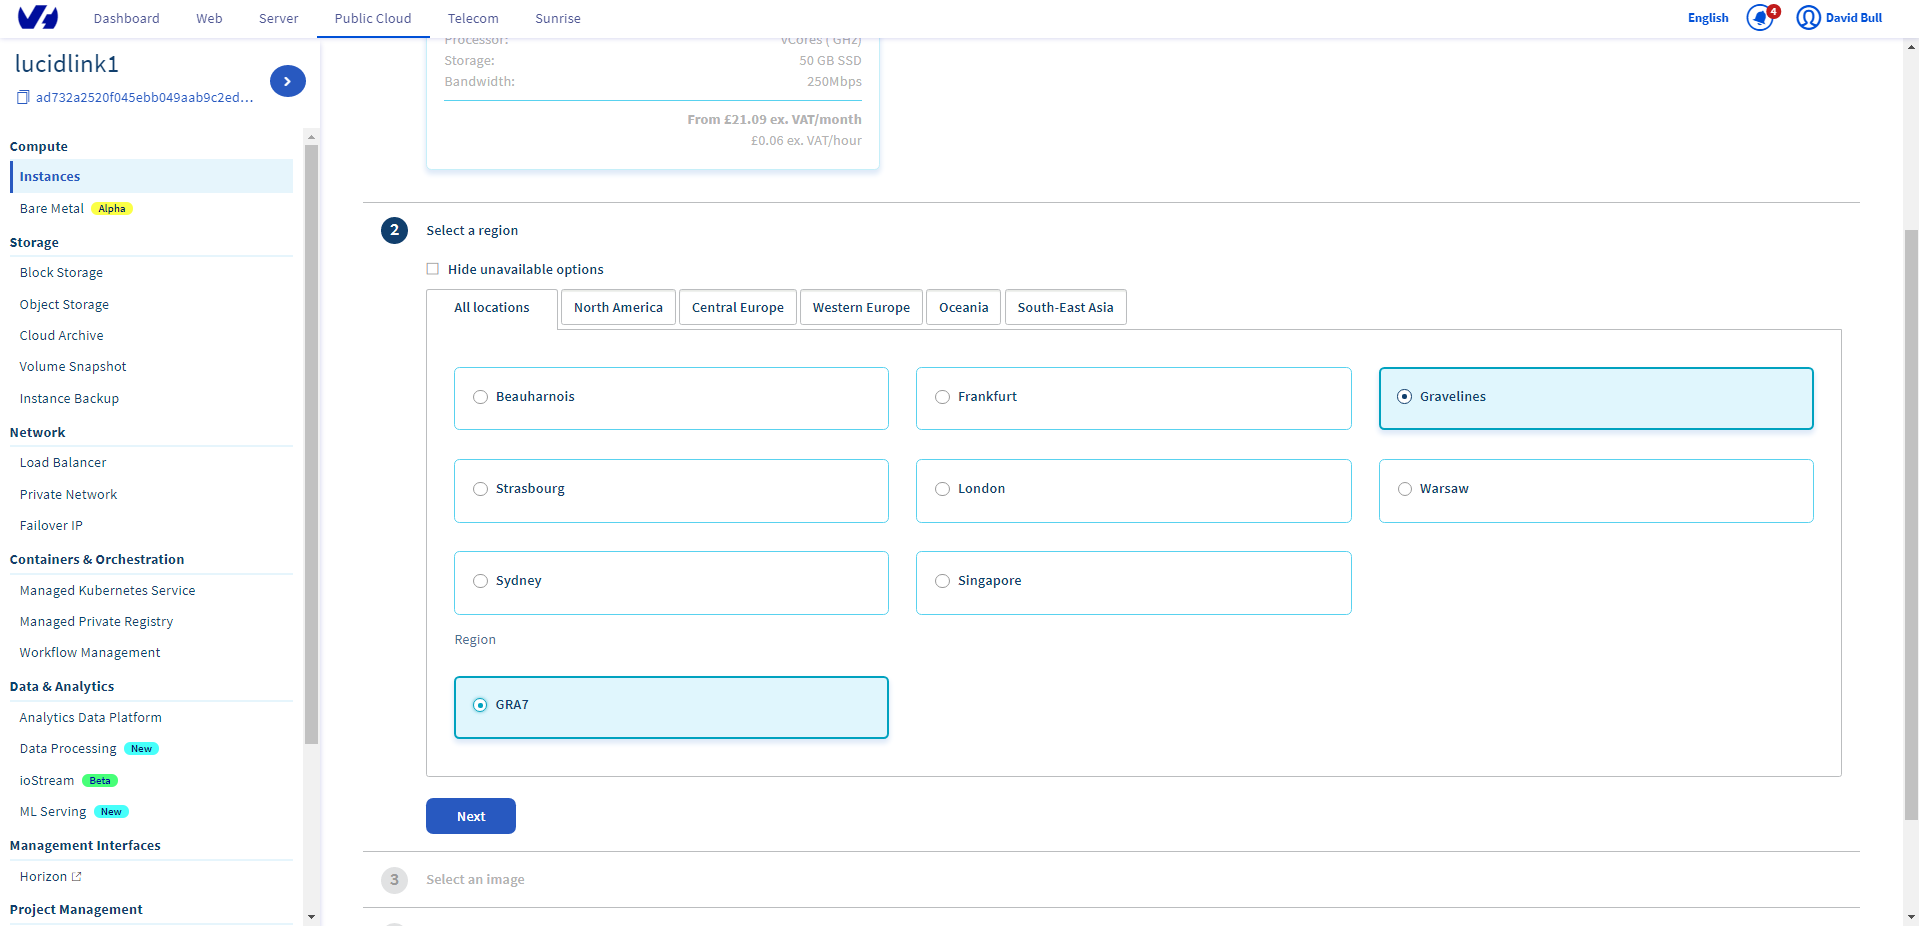The image size is (1919, 926).
Task: Change language via English selector
Action: tap(1708, 18)
